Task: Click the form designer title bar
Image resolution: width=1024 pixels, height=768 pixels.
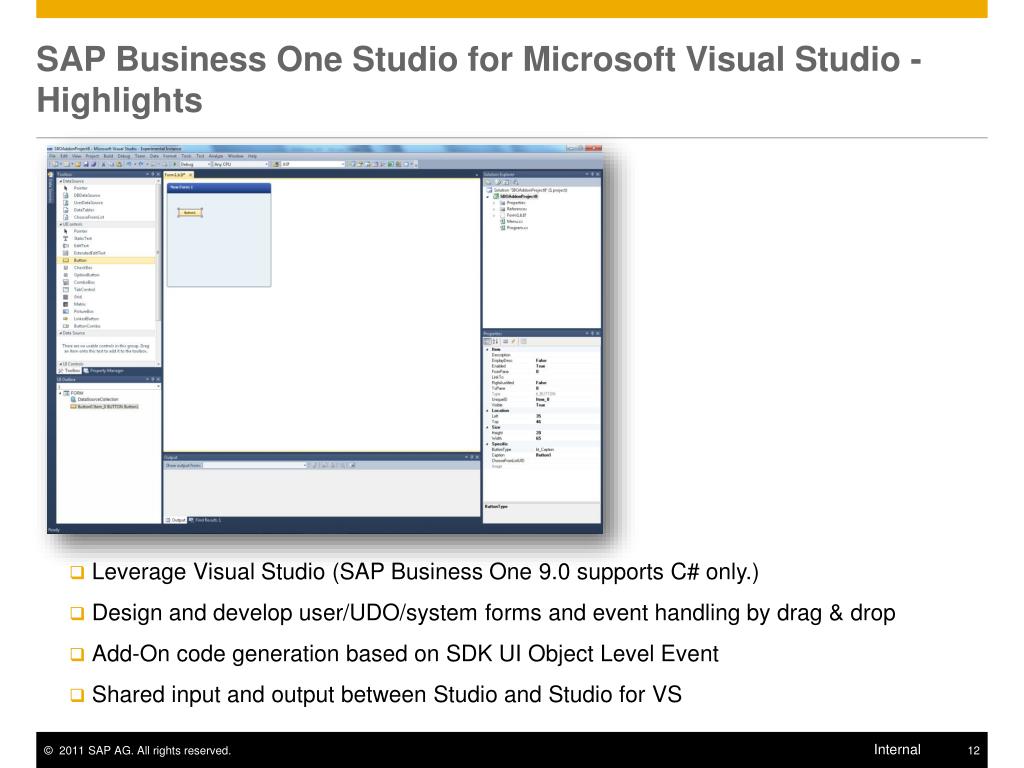Action: [219, 187]
